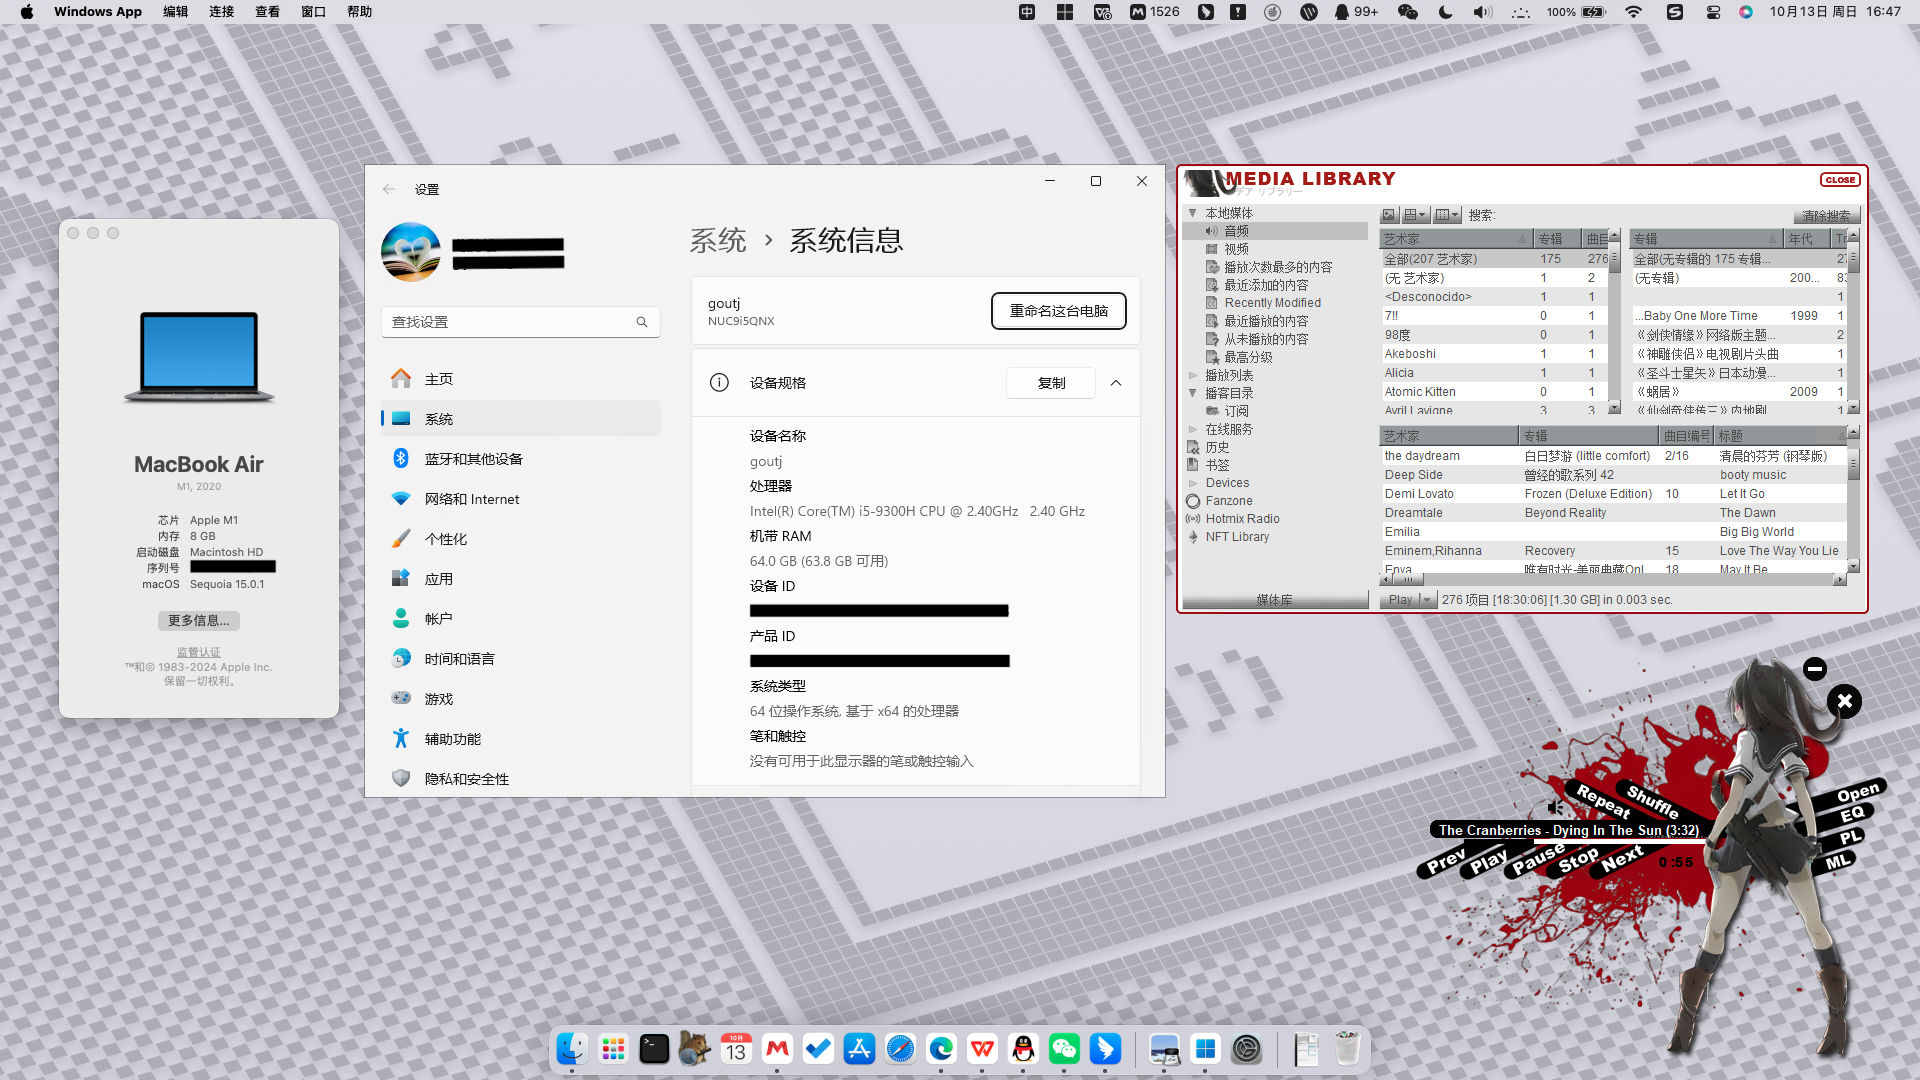Open Hotmix Radio in Media Library
This screenshot has height=1080, width=1920.
pyautogui.click(x=1242, y=519)
